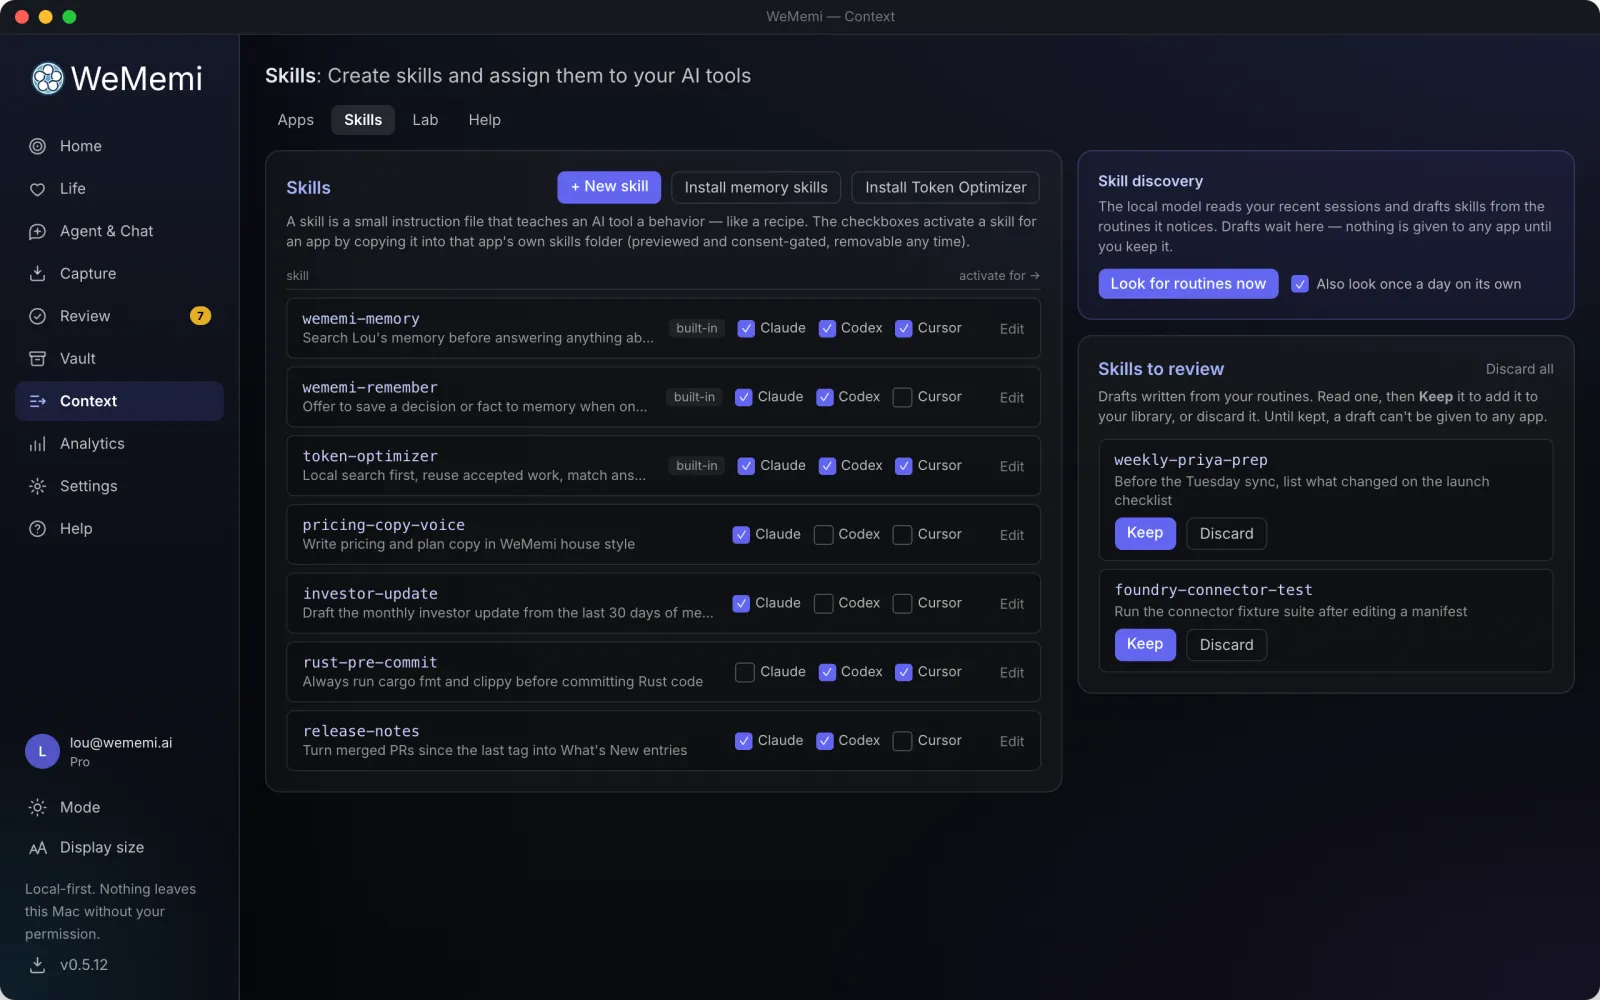Image resolution: width=1600 pixels, height=1000 pixels.
Task: Click the + New skill button
Action: [609, 187]
